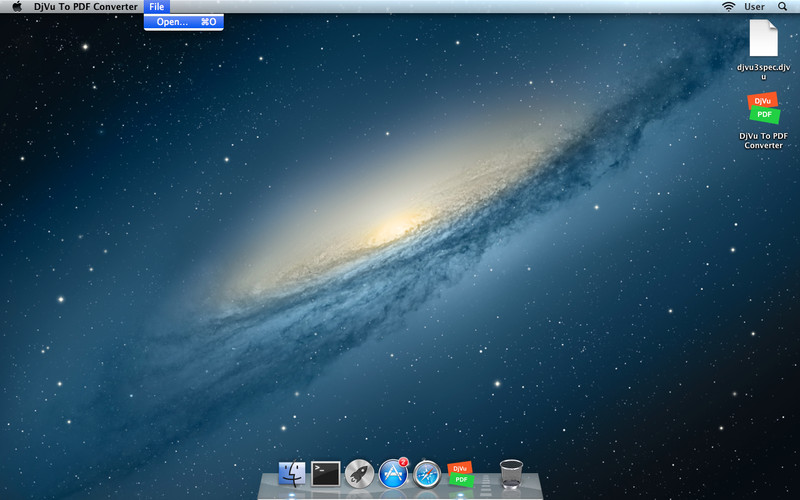Click the red notification badge on App Store
Image resolution: width=800 pixels, height=500 pixels.
click(403, 461)
